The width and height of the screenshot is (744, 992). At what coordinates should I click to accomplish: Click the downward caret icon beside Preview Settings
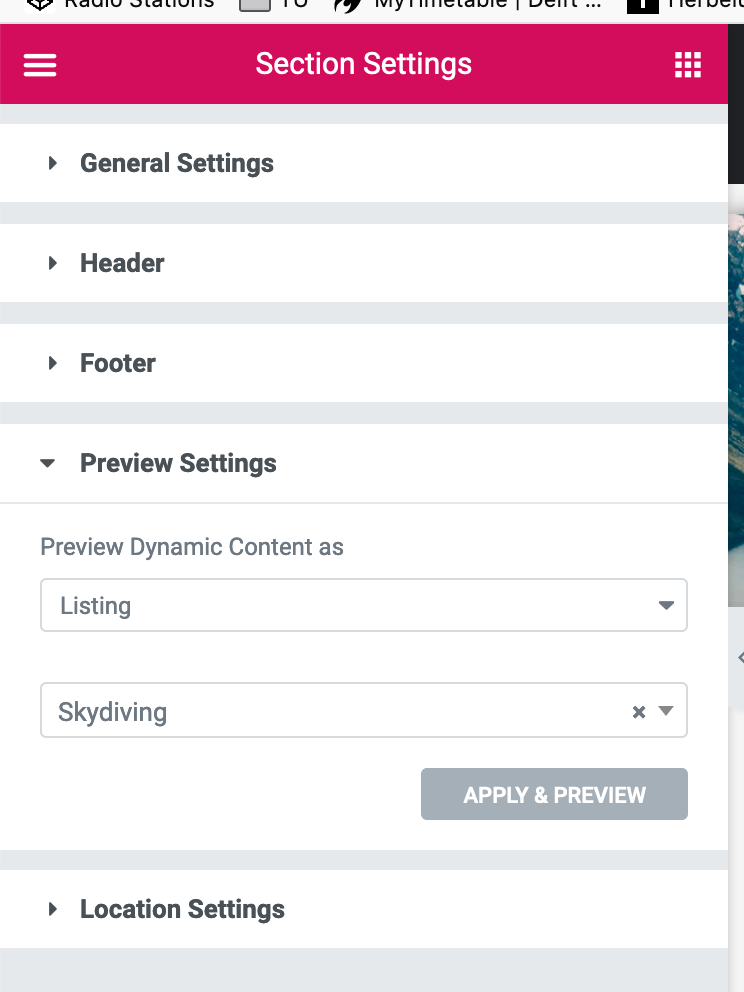coord(47,463)
